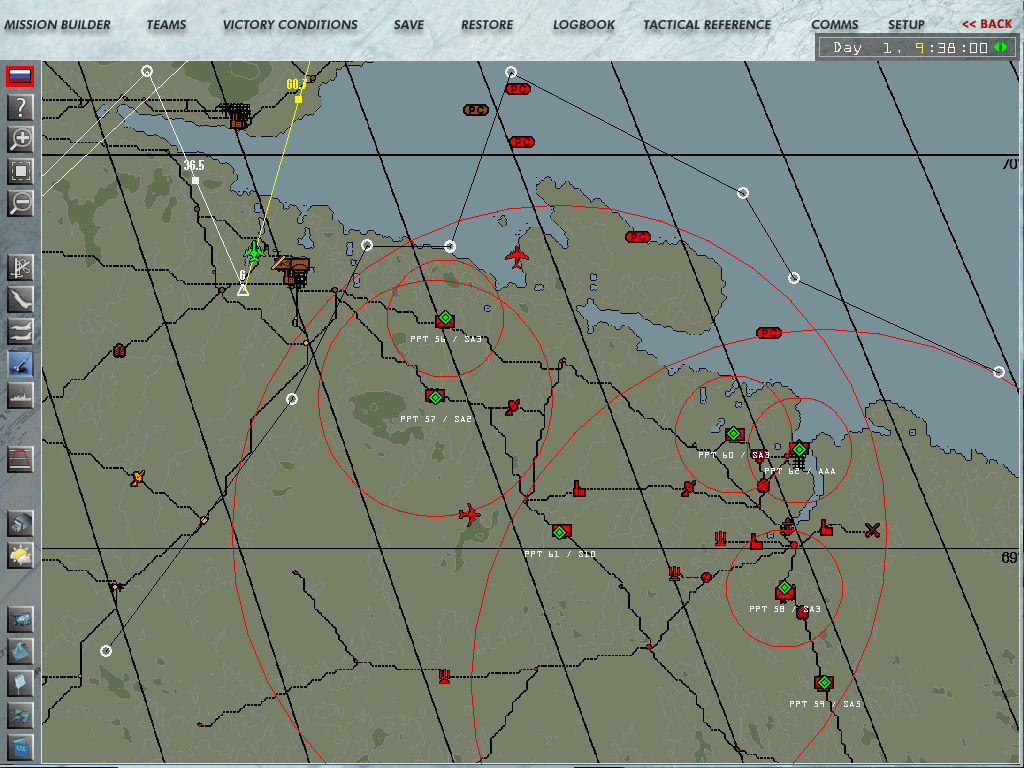
Task: Click the map tiles icon in lower toolbar
Action: (20, 715)
